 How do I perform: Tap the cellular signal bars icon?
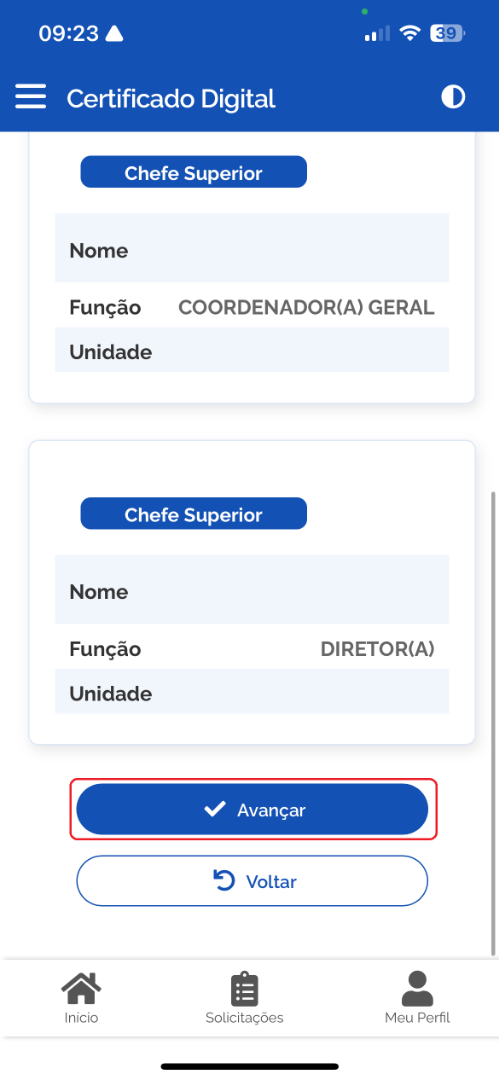coord(377,33)
